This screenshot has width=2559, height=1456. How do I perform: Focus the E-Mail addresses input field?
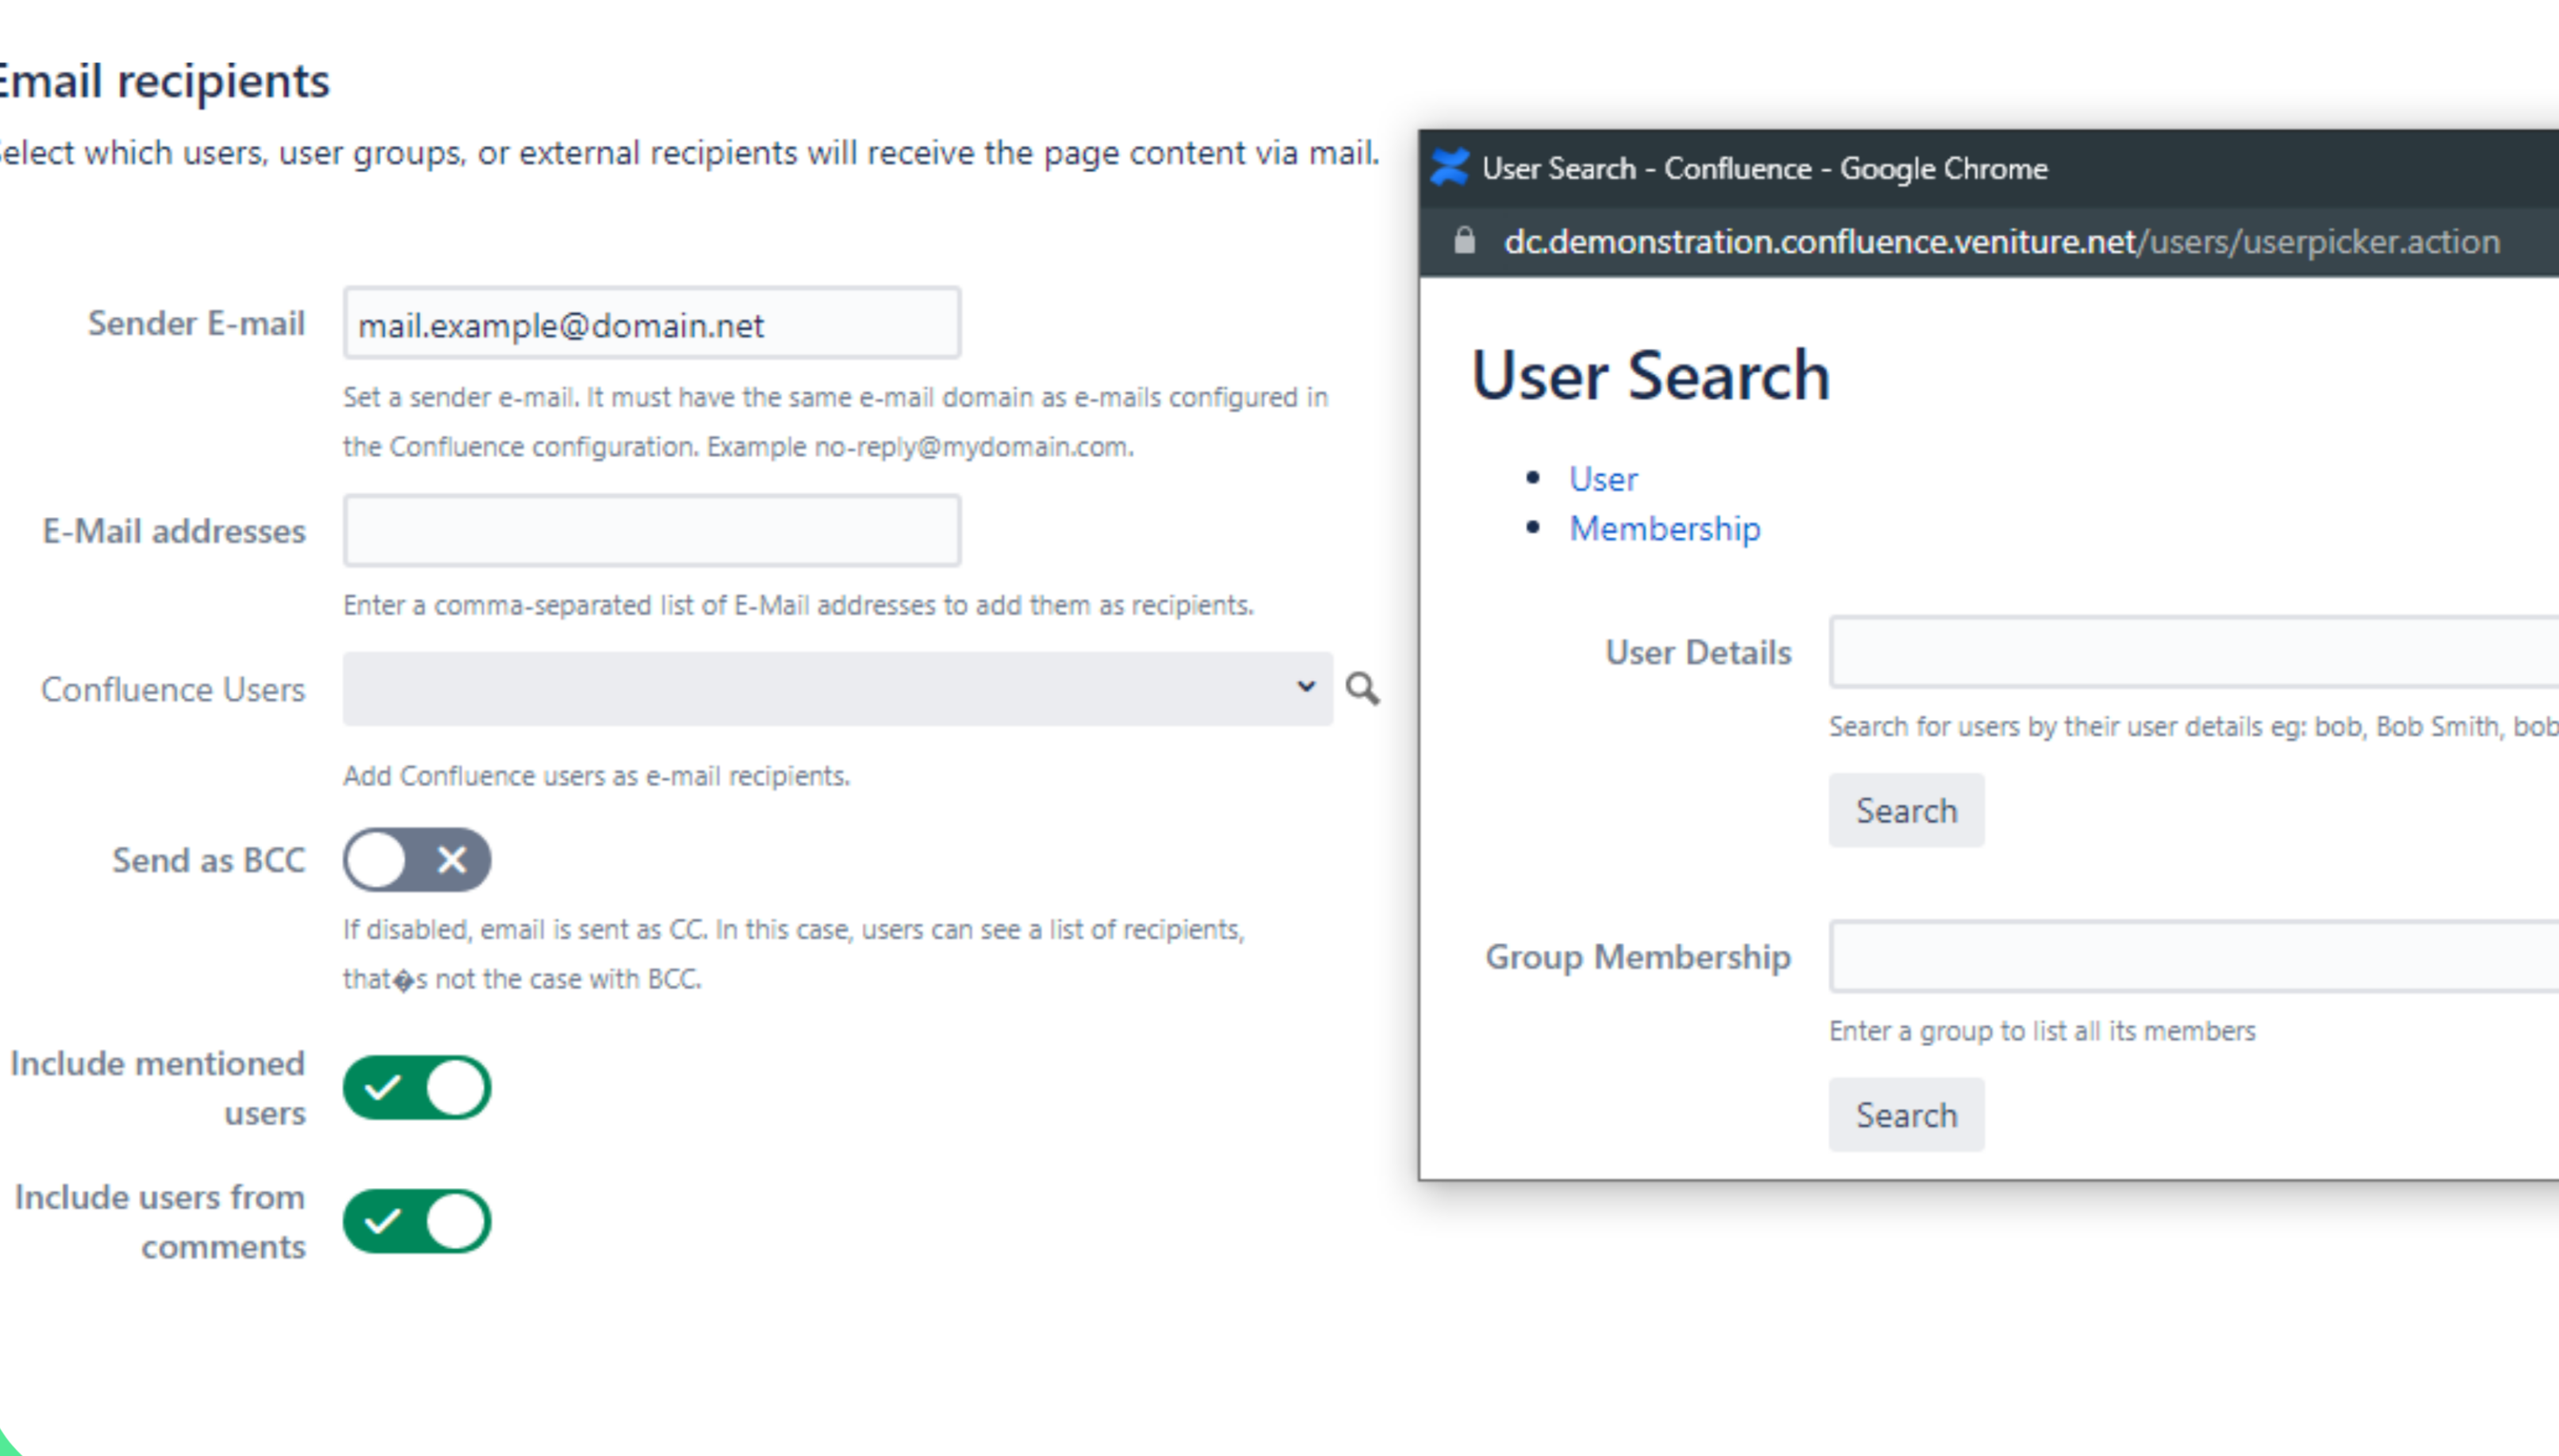[x=651, y=531]
